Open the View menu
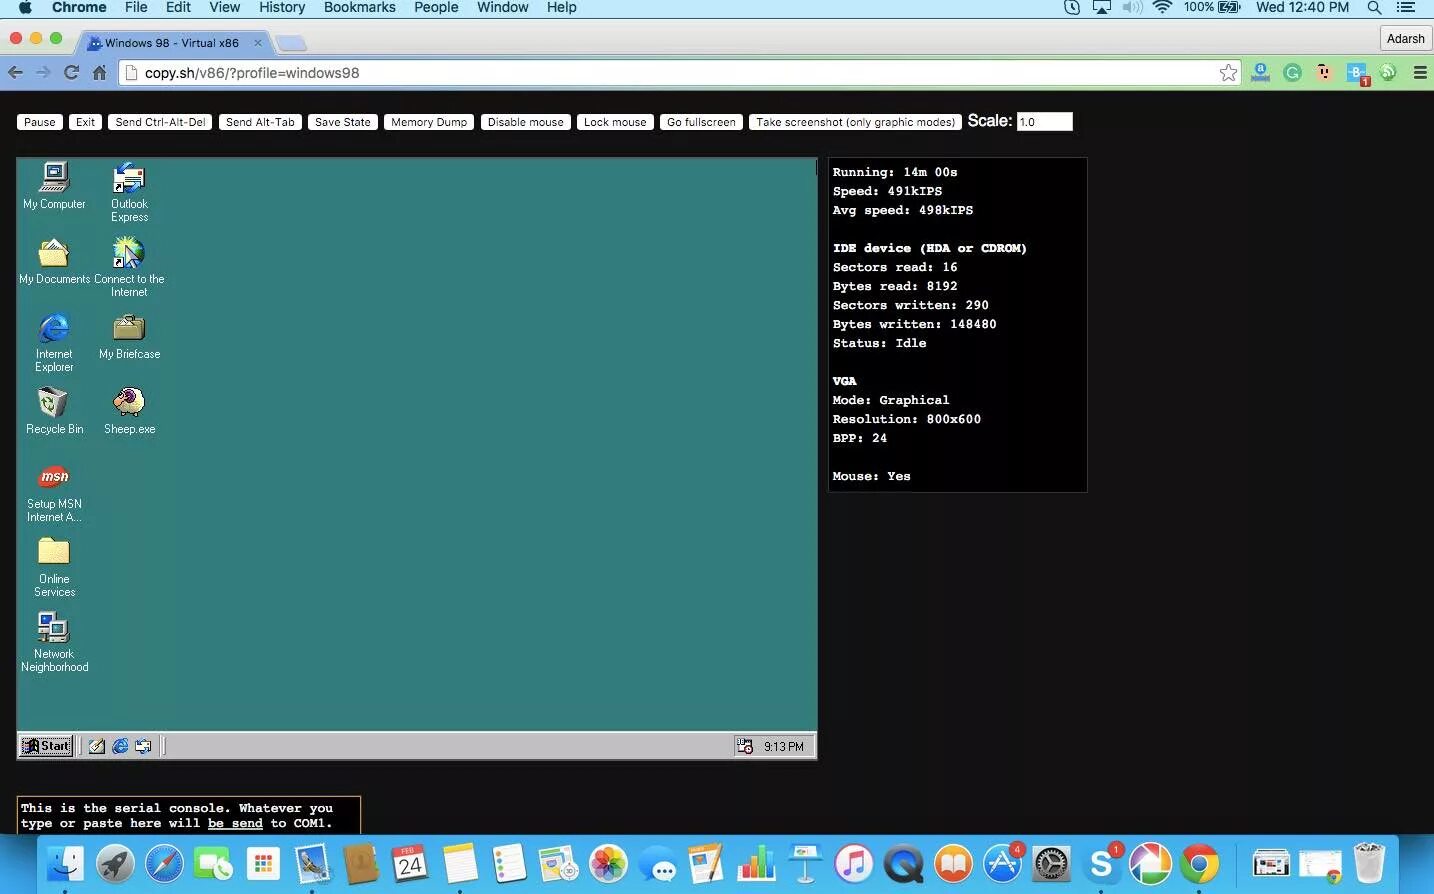 [x=224, y=7]
